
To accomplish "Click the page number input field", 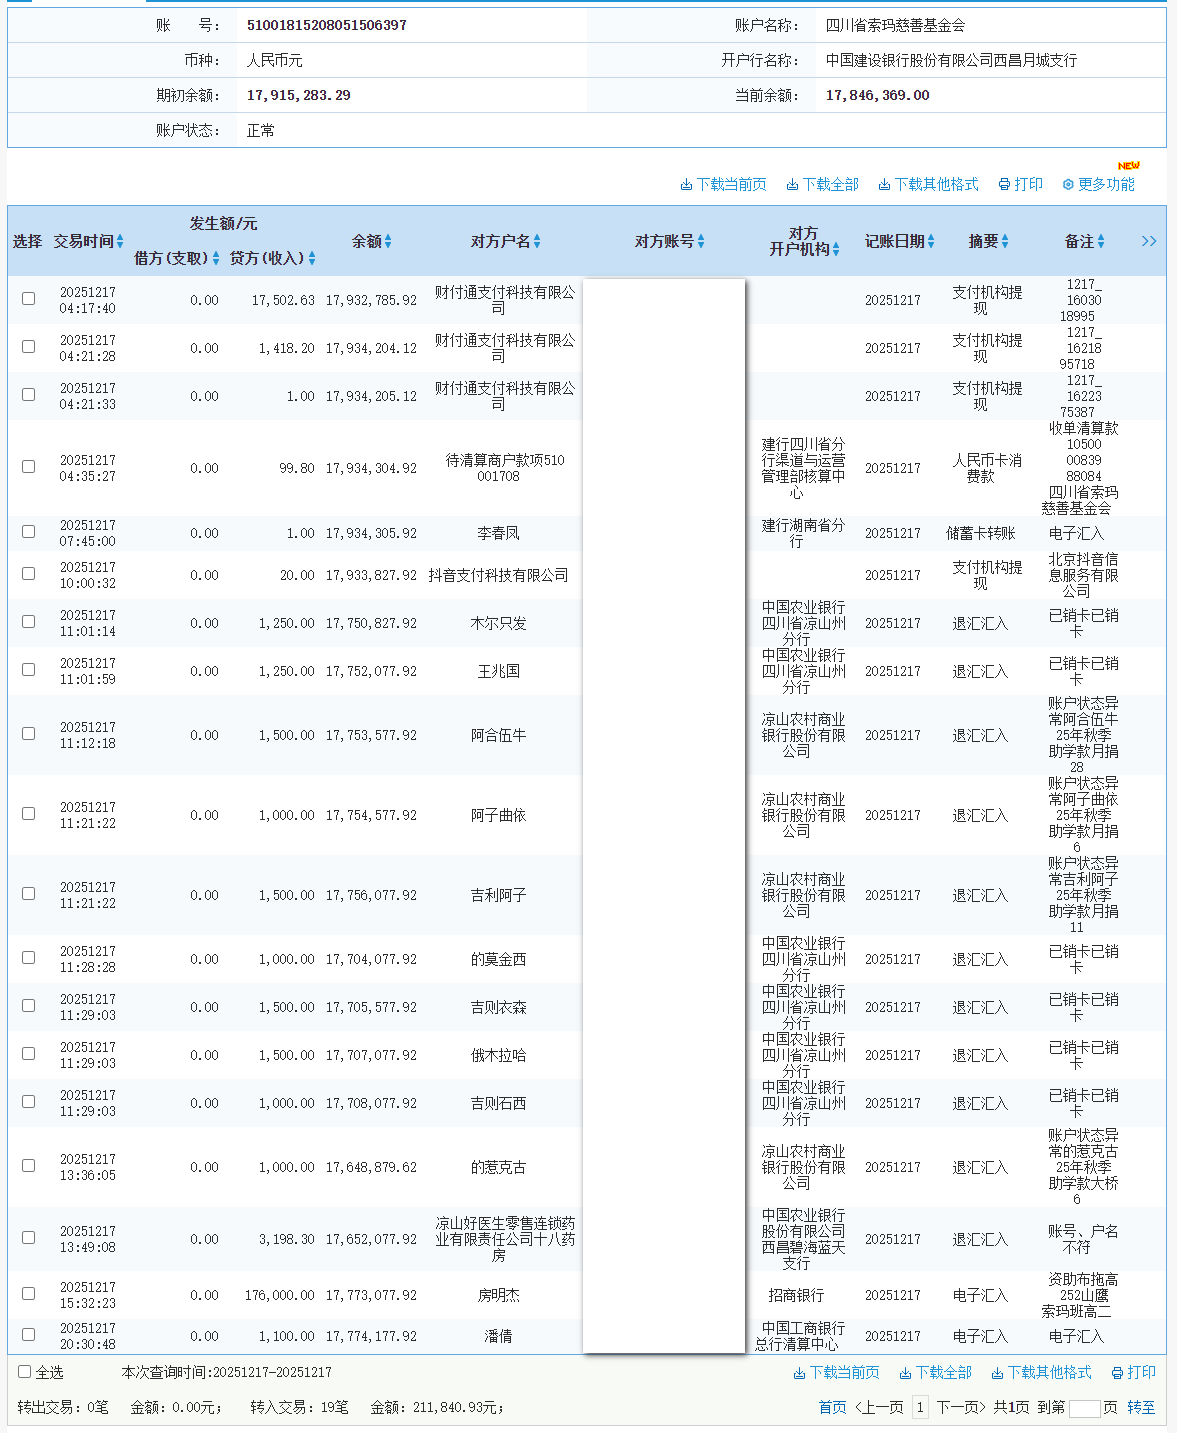I will pos(1084,1408).
